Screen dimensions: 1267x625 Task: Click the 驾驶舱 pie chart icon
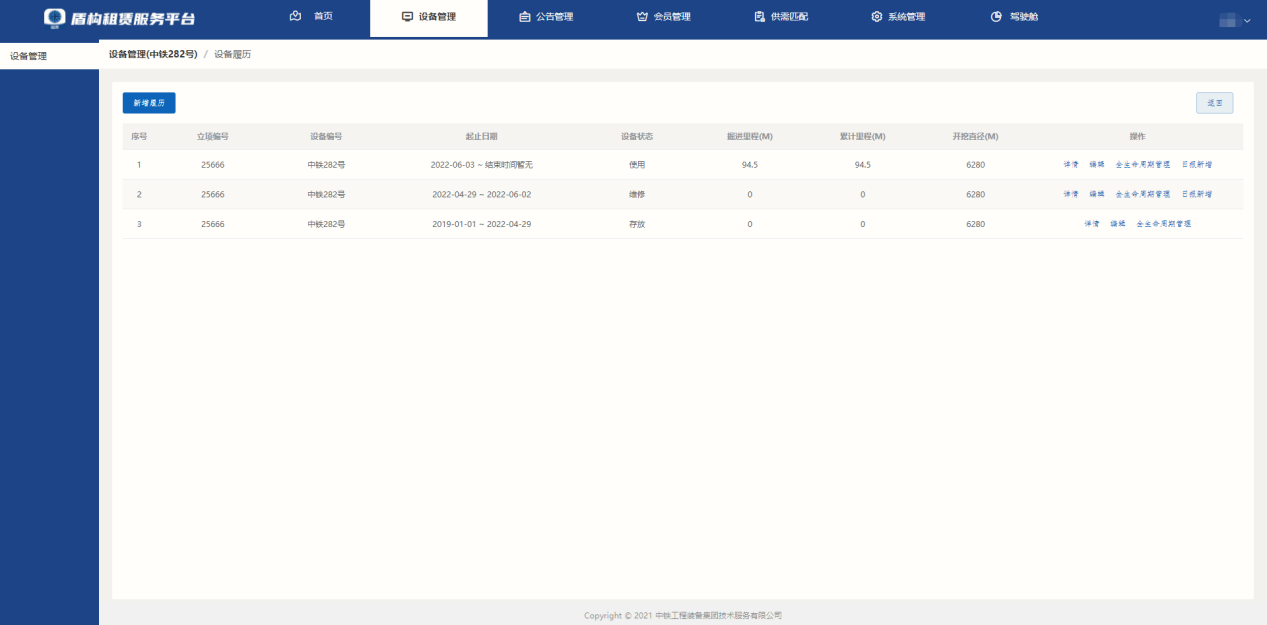click(x=996, y=17)
